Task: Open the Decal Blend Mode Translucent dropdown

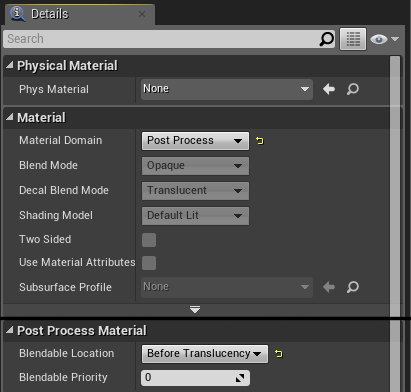Action: (195, 191)
